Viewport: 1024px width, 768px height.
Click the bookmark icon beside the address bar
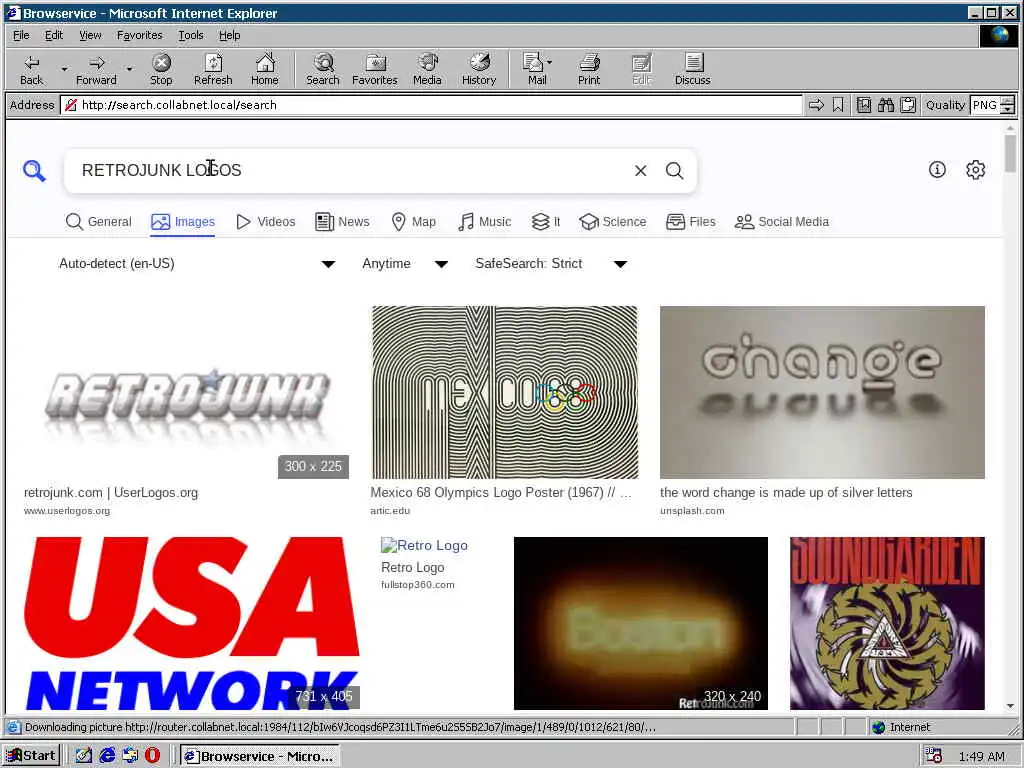pyautogui.click(x=838, y=105)
